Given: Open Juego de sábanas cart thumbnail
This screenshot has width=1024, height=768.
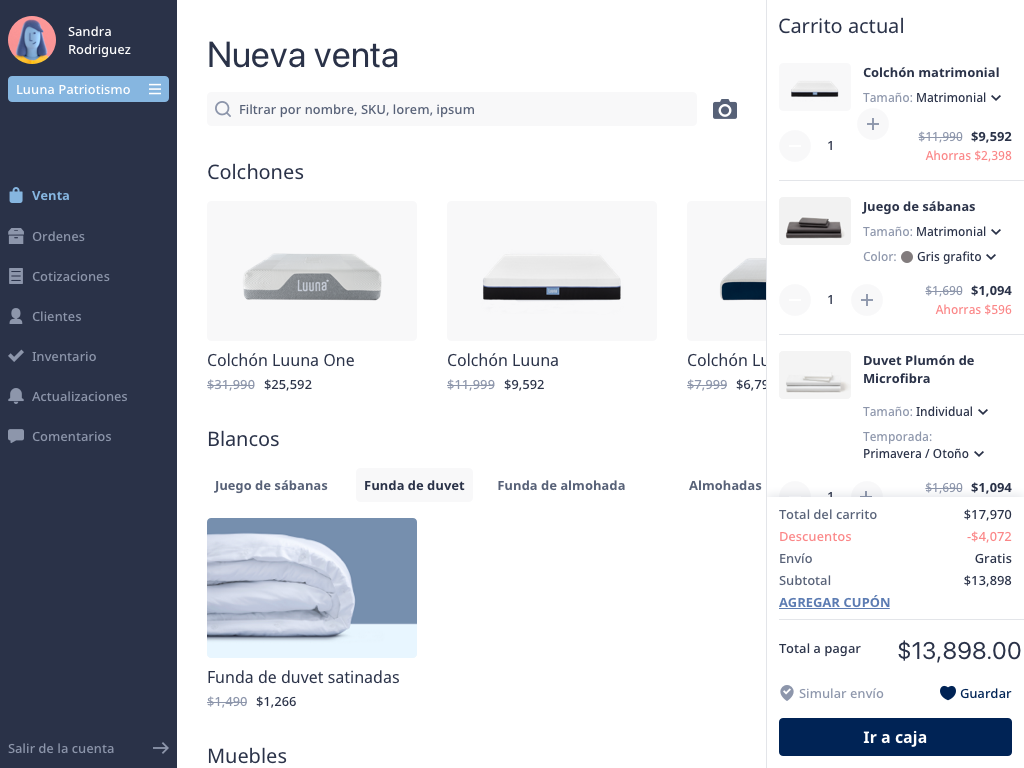Looking at the screenshot, I should (815, 221).
